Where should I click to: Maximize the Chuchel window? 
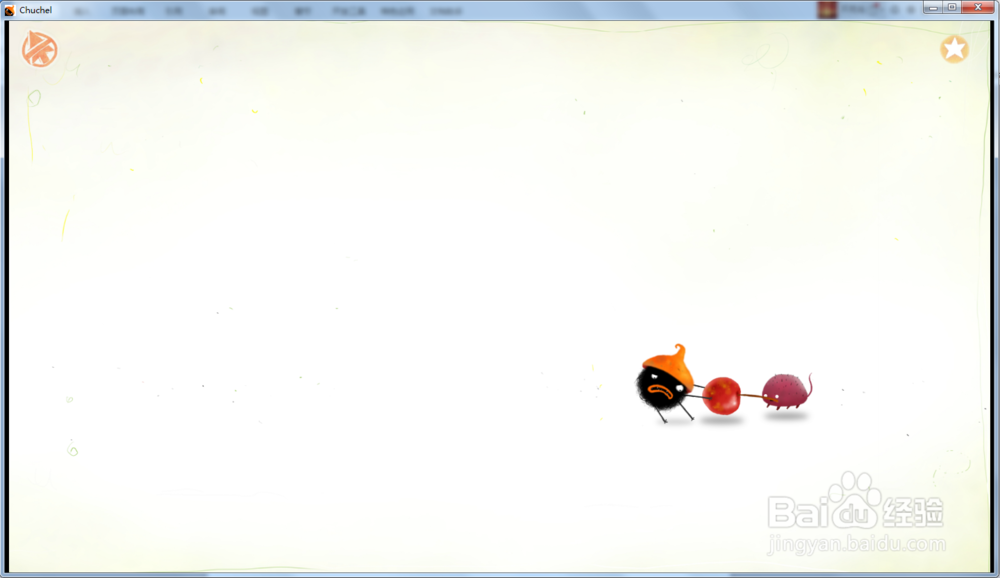[x=952, y=8]
